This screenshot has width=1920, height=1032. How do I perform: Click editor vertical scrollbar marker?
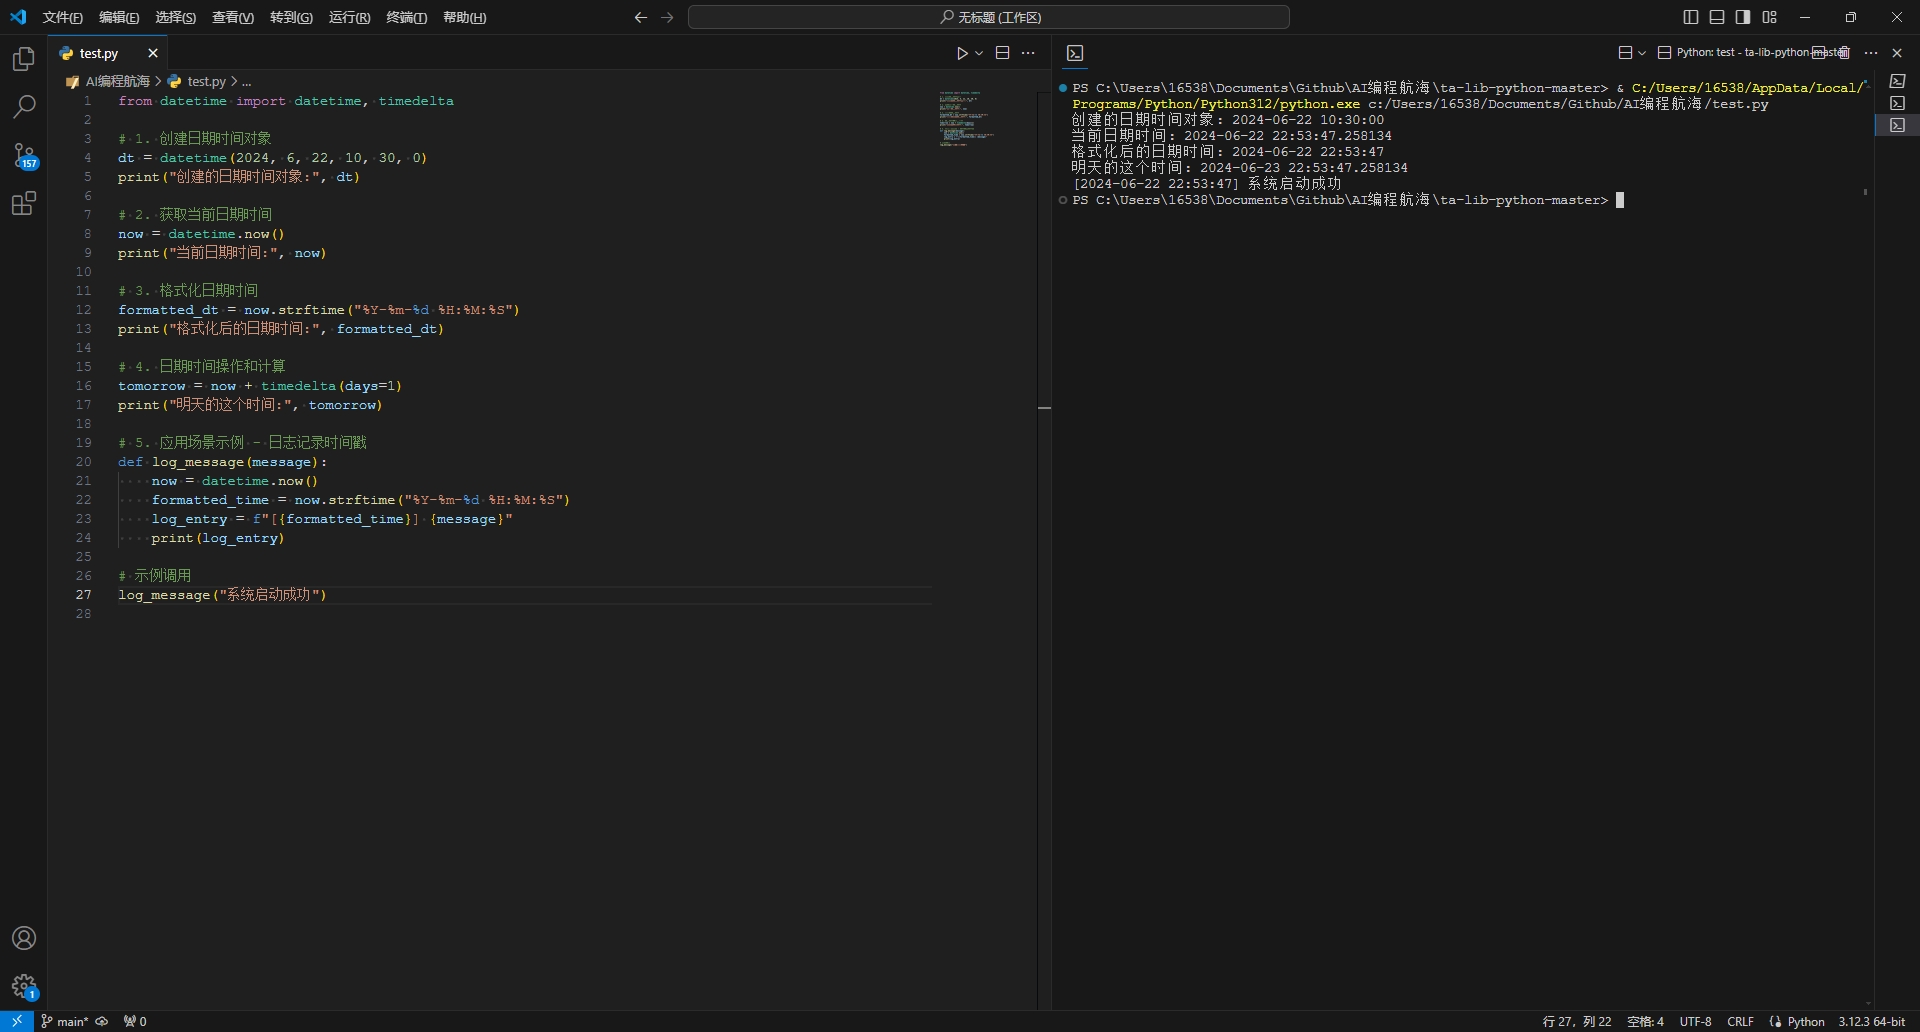[x=1044, y=408]
